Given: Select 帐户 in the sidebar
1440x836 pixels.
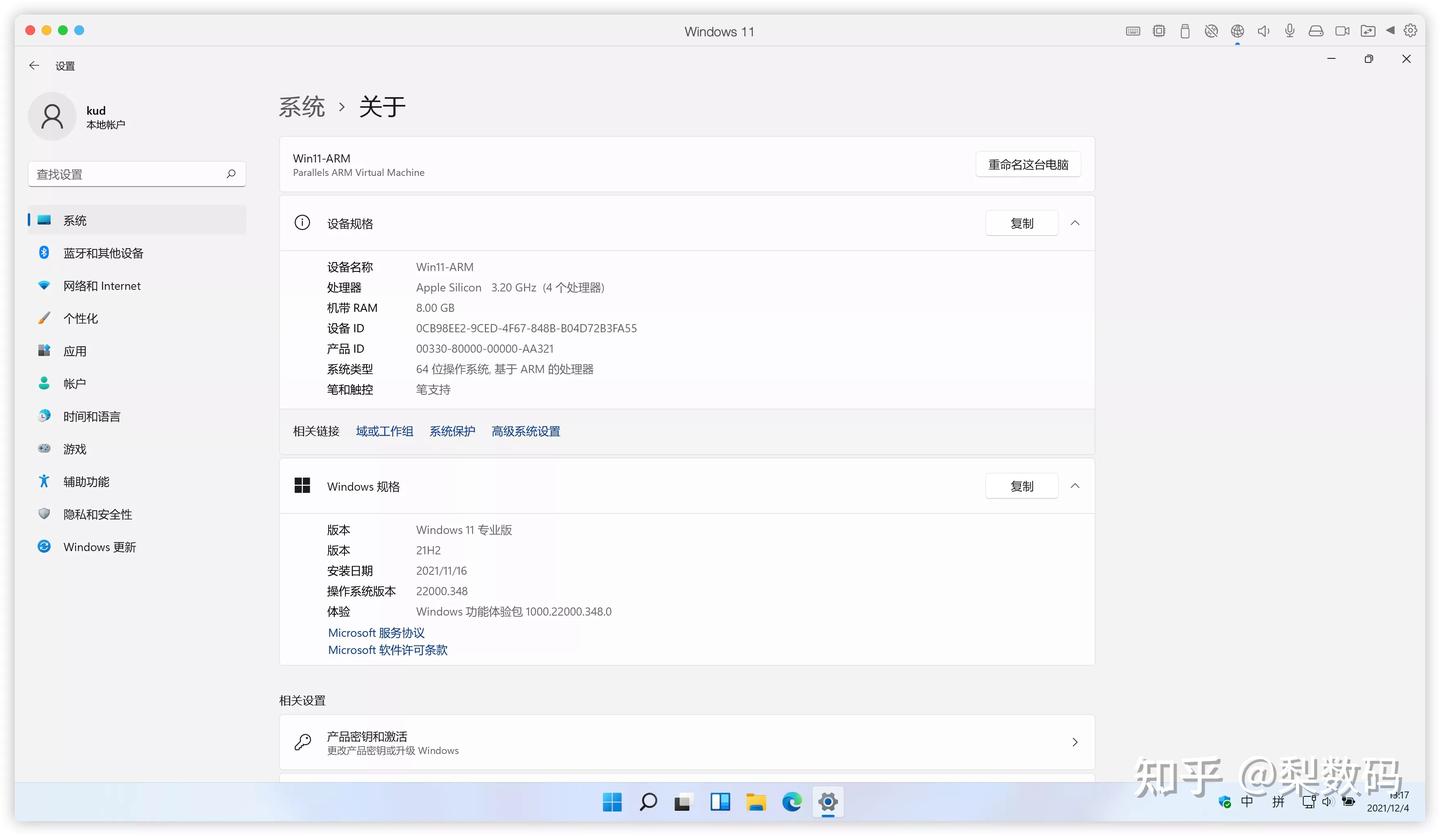Looking at the screenshot, I should click(73, 383).
